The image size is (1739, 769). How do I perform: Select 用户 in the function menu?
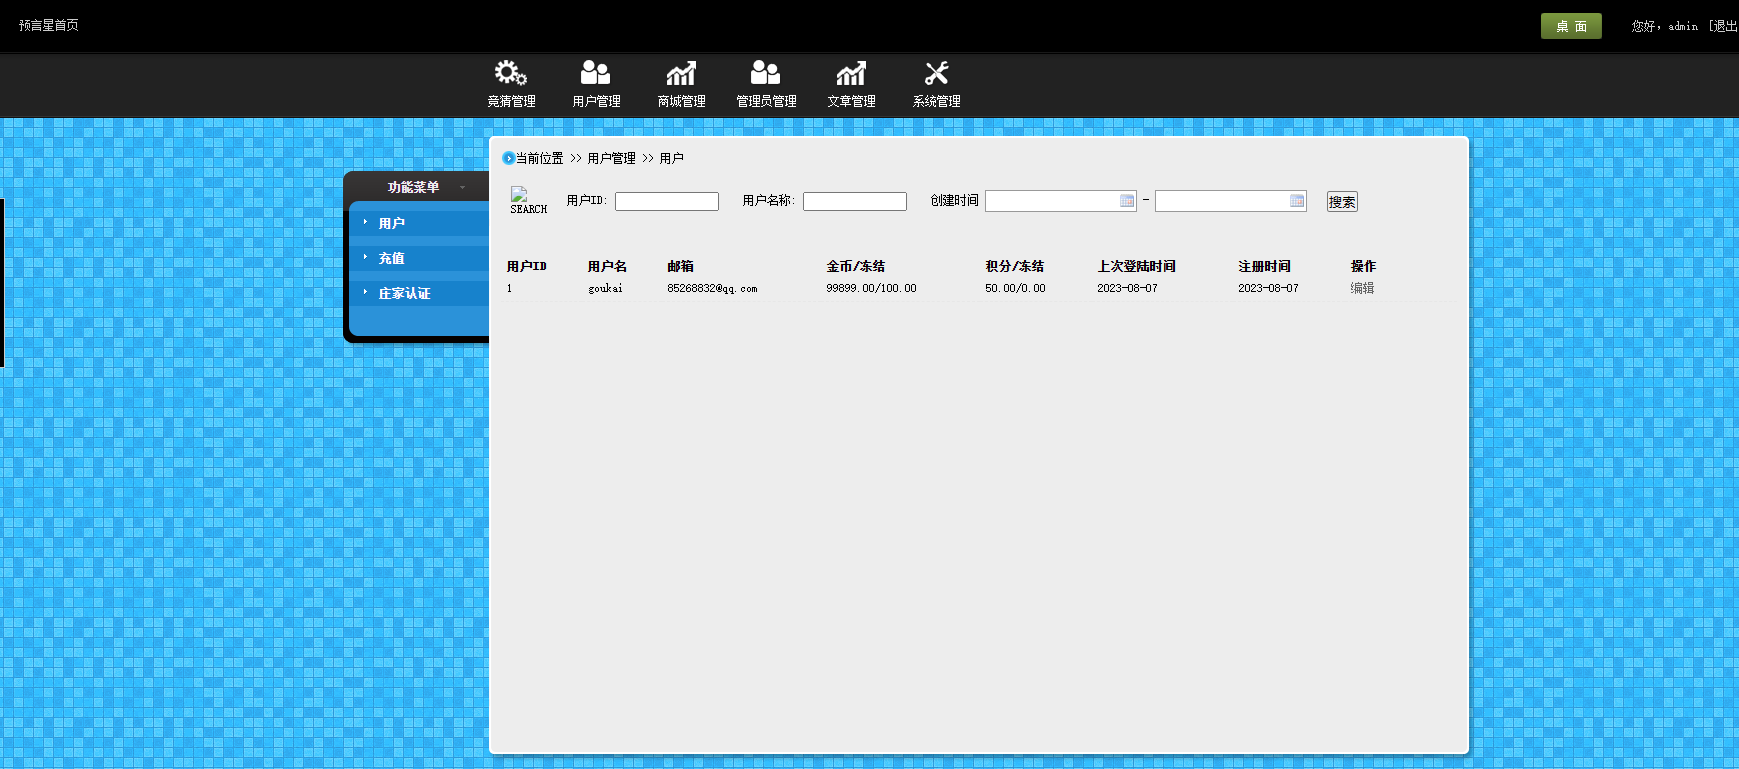[x=392, y=223]
